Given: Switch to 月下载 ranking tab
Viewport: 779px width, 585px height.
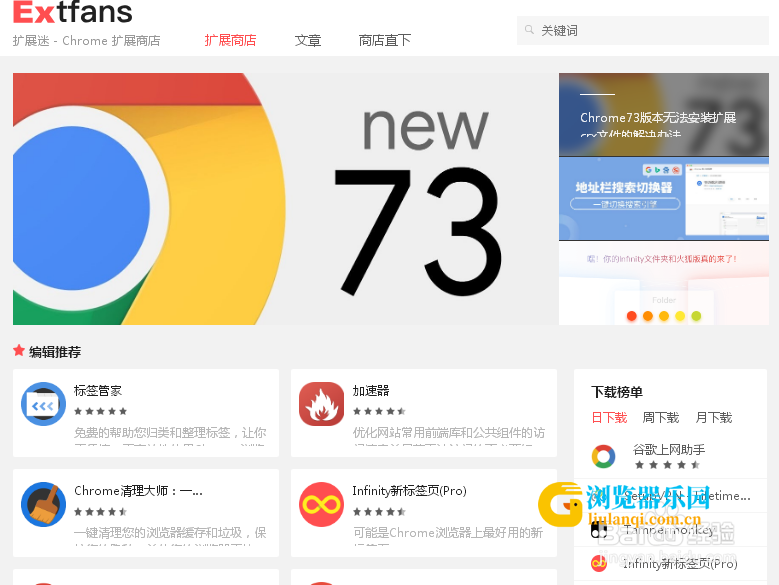Looking at the screenshot, I should click(x=713, y=418).
